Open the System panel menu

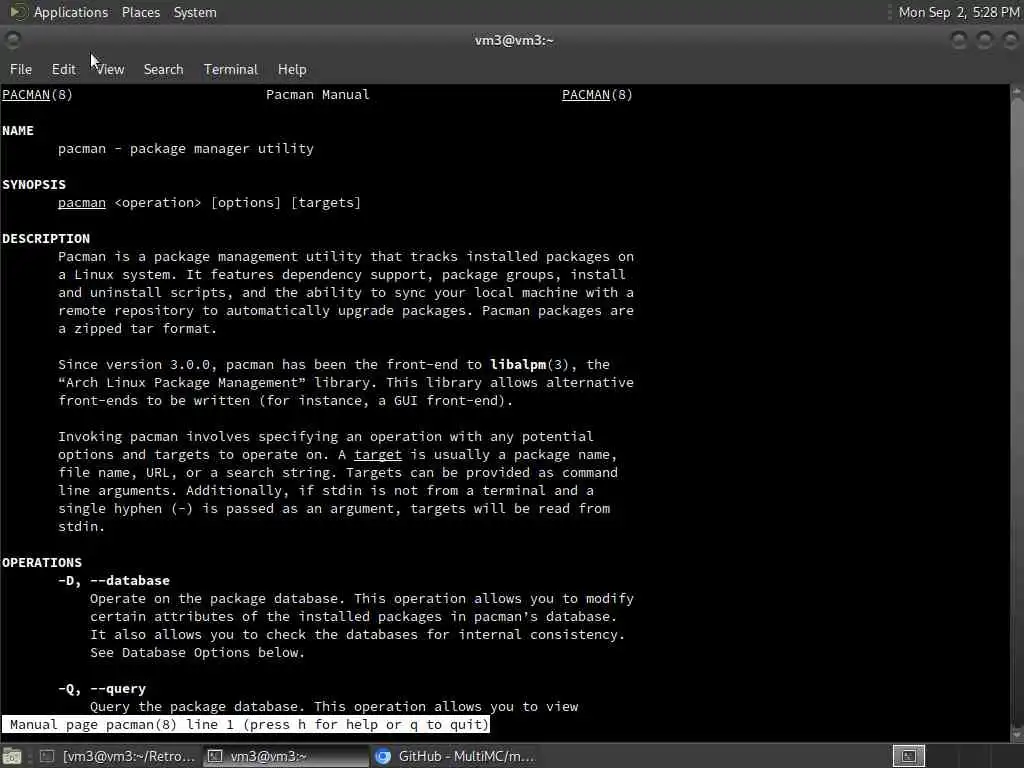click(195, 12)
